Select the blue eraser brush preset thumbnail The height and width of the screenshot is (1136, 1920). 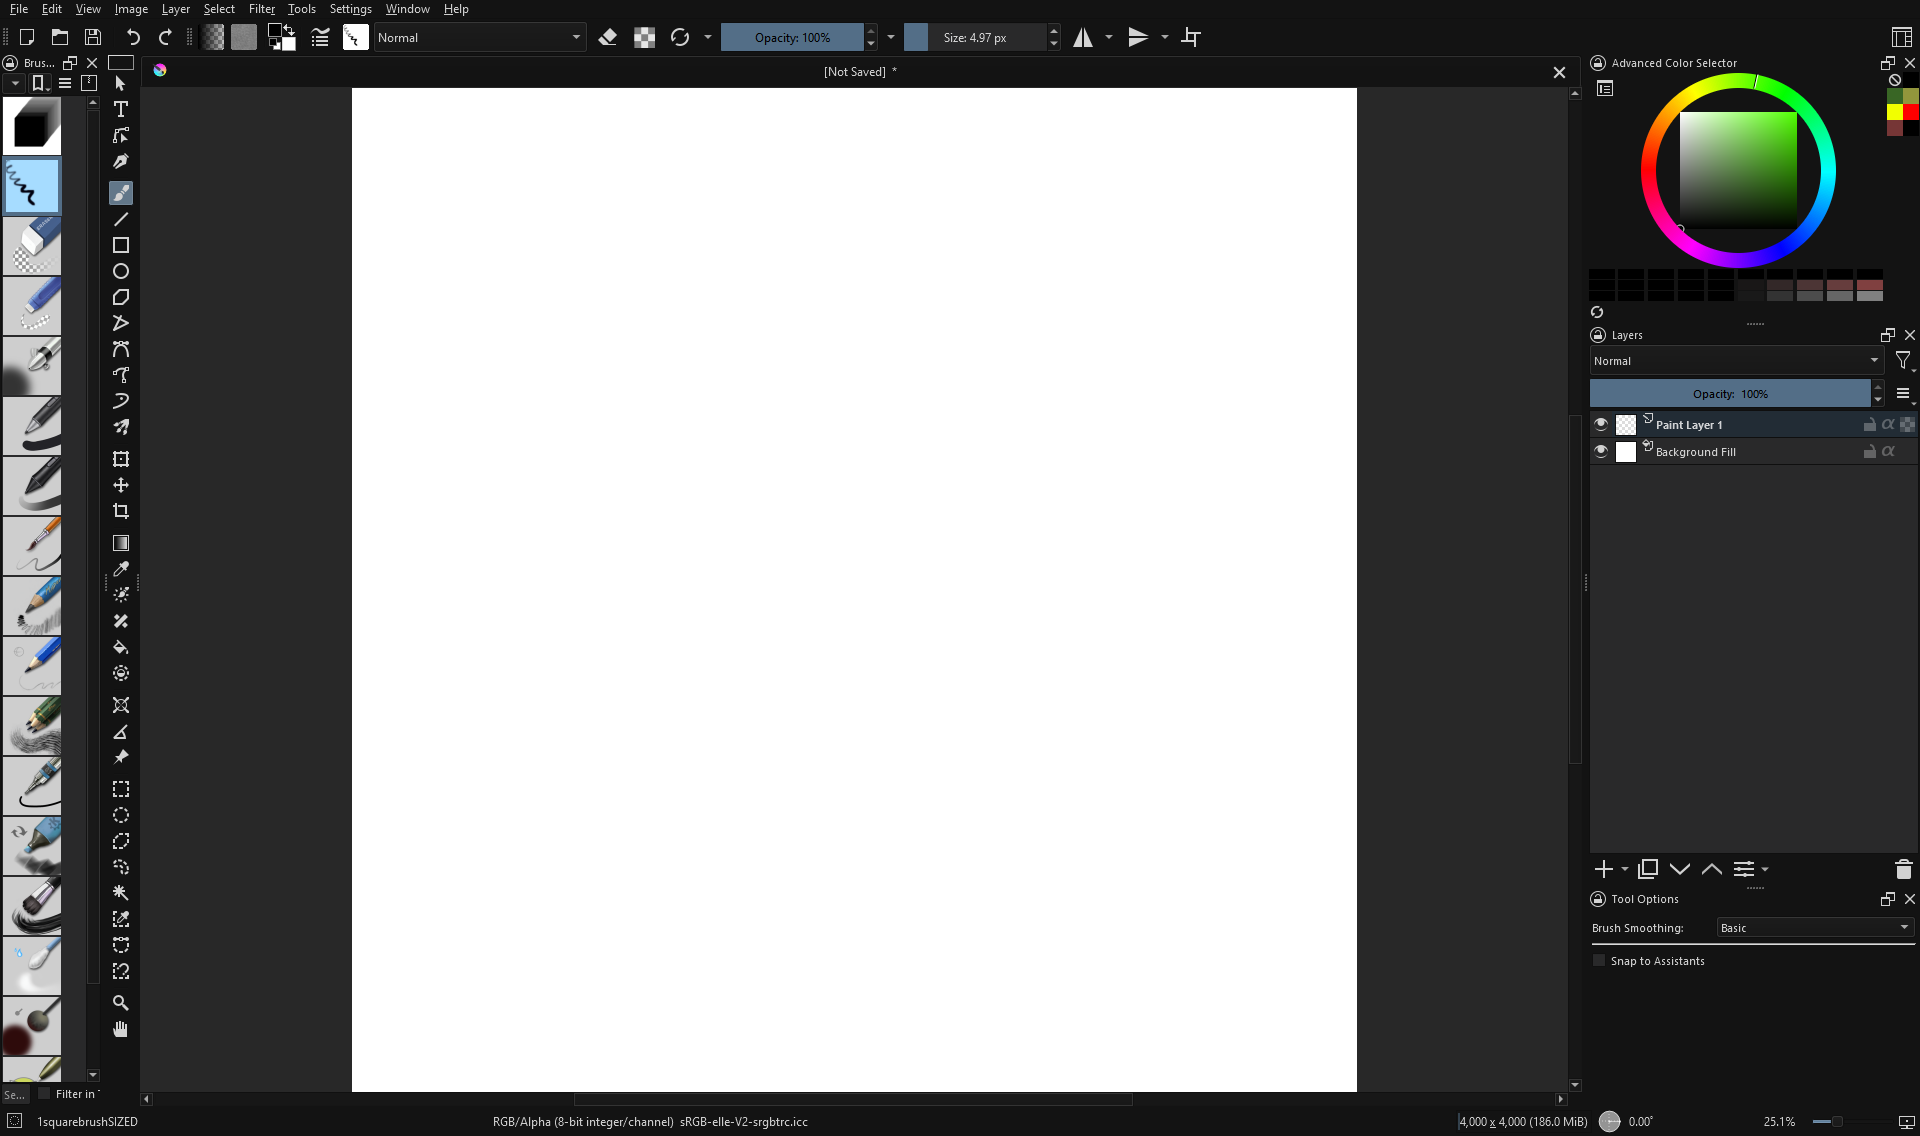coord(32,246)
